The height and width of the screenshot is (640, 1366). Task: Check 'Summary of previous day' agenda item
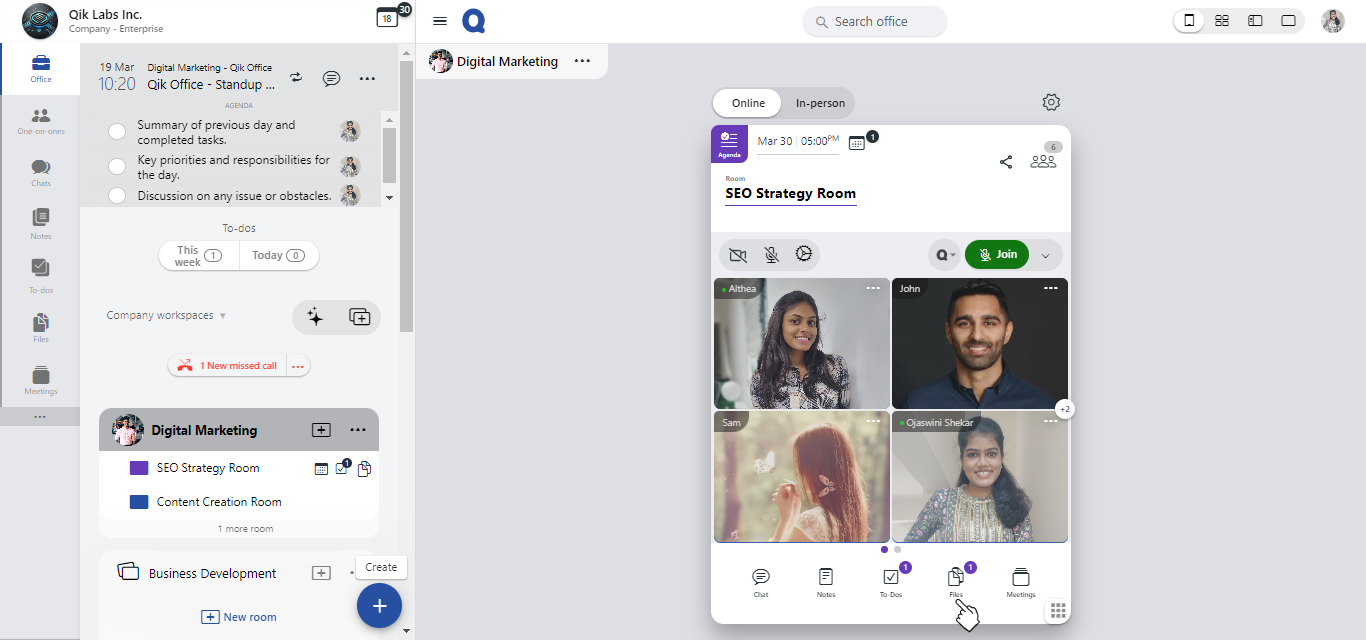pos(117,132)
